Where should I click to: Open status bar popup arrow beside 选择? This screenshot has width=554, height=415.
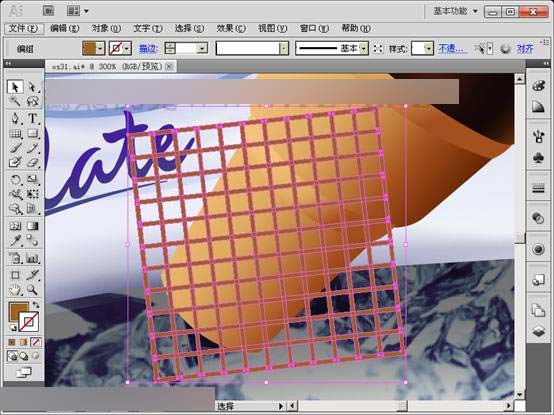(x=281, y=406)
